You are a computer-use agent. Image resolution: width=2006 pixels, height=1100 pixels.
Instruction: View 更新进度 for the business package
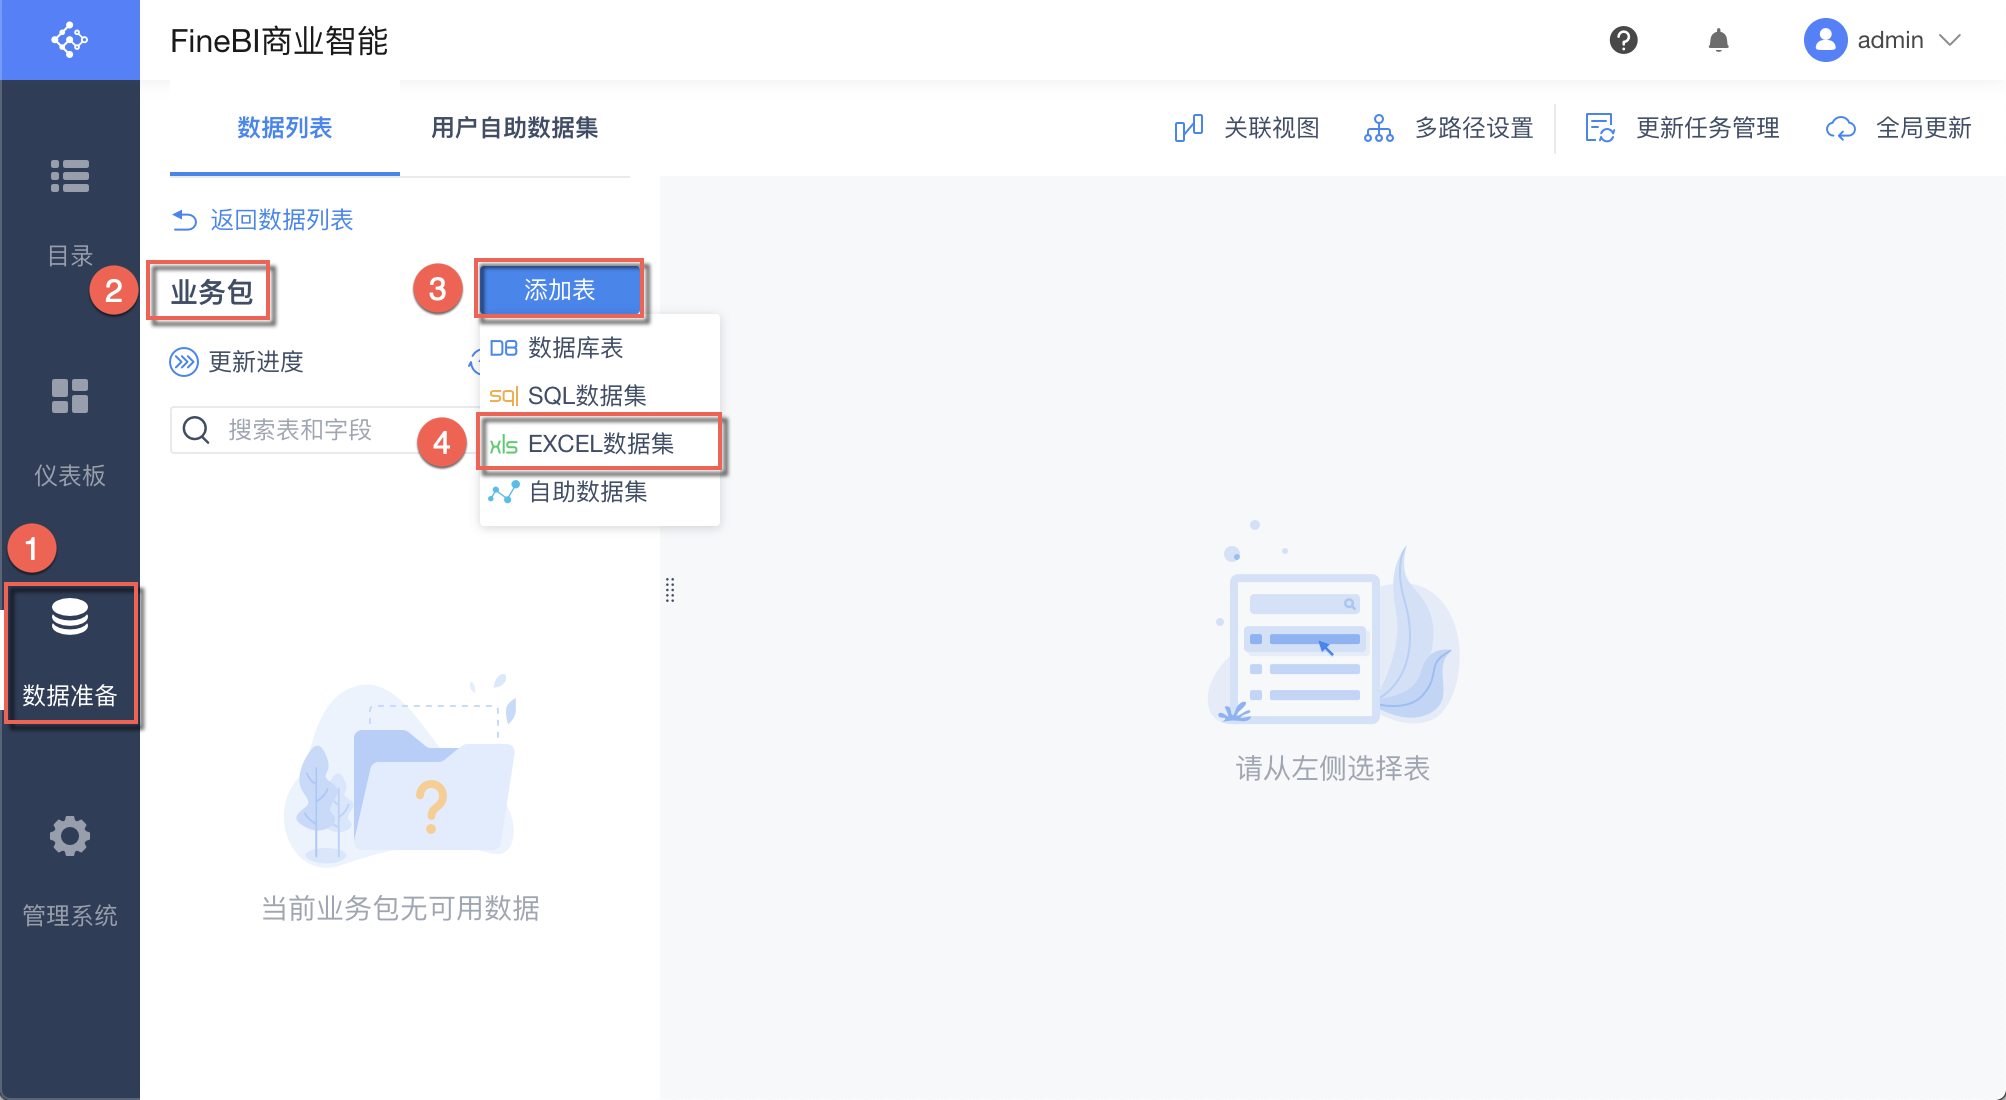(x=238, y=362)
